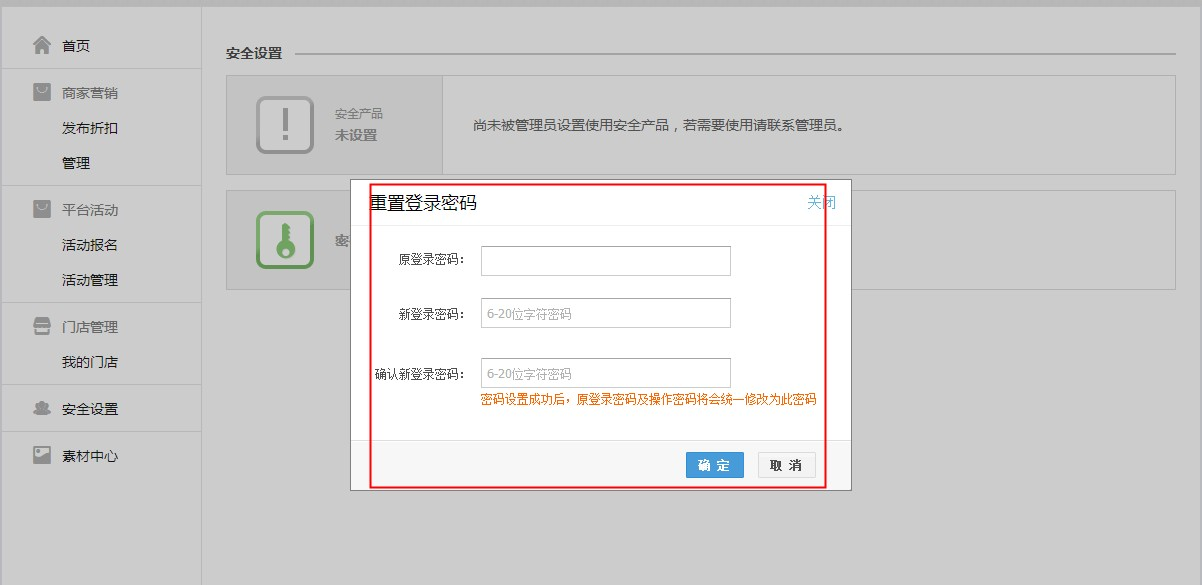Focus the 确认新登录密码 input box
The width and height of the screenshot is (1202, 585).
(605, 373)
